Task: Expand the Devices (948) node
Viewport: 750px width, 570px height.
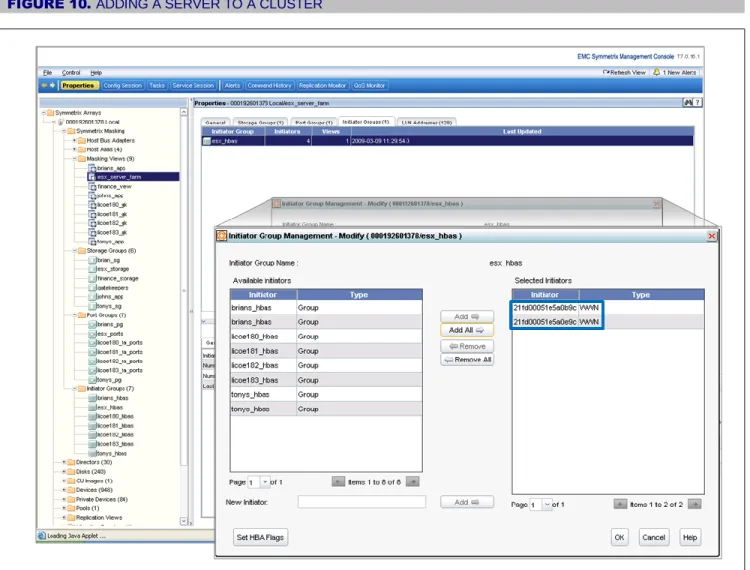Action: tap(65, 490)
